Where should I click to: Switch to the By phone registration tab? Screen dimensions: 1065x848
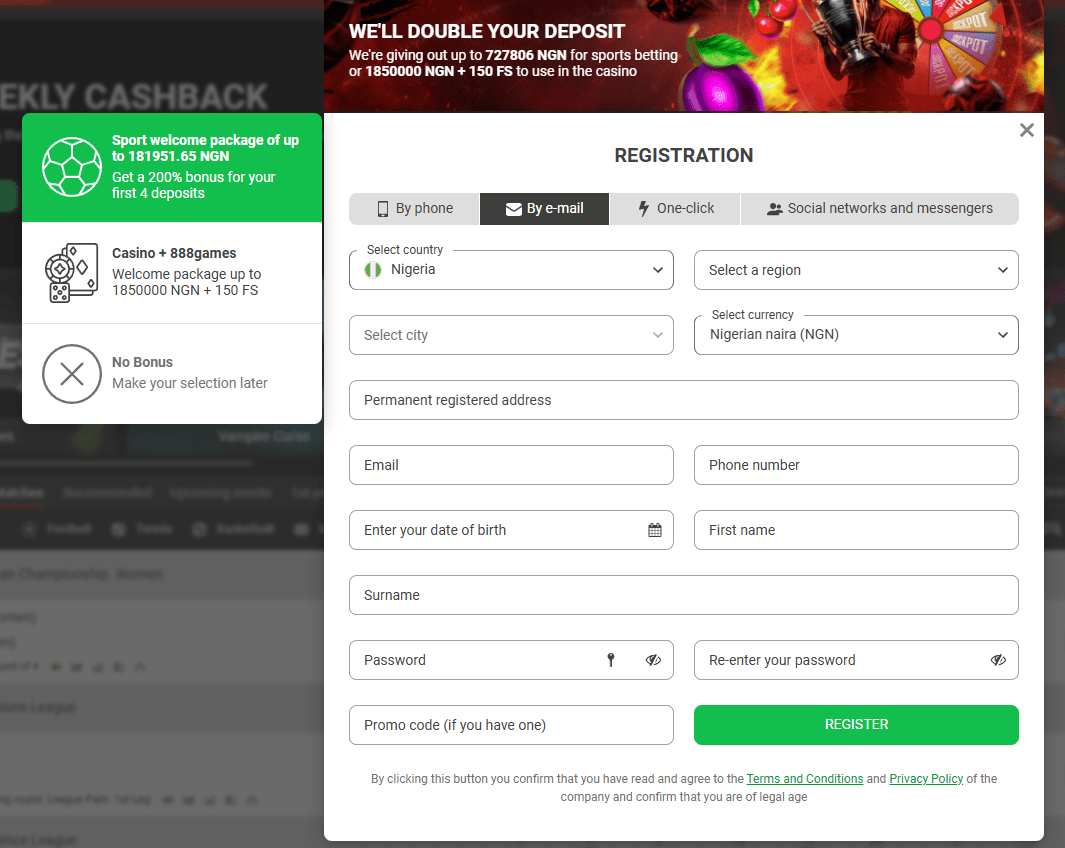click(413, 208)
